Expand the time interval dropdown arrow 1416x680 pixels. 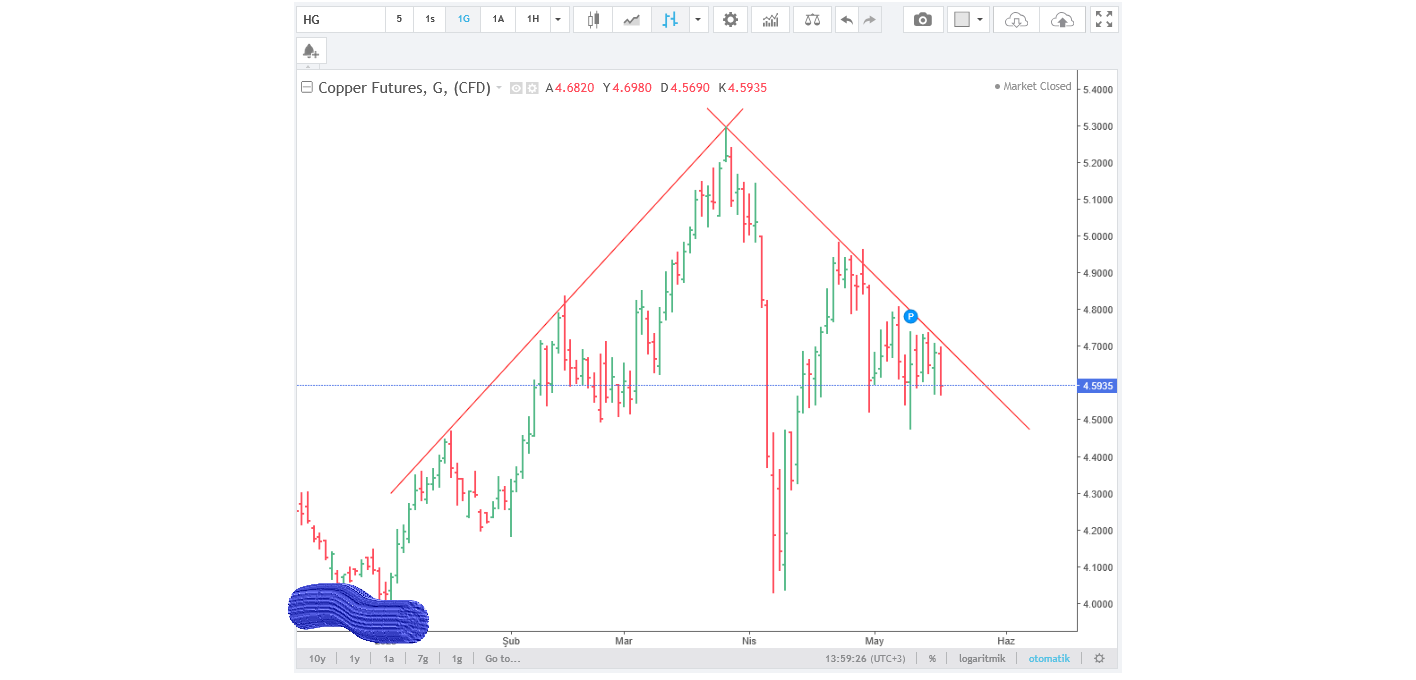(559, 19)
